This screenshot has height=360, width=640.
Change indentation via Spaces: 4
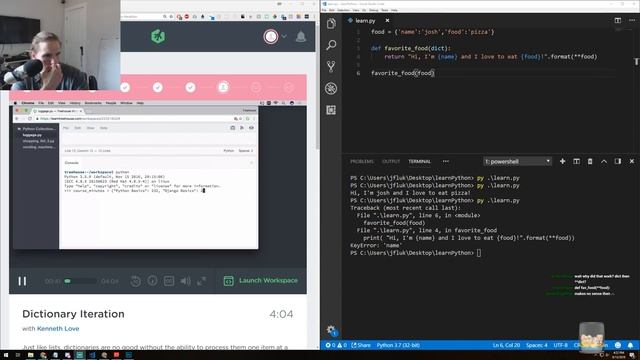[x=536, y=345]
